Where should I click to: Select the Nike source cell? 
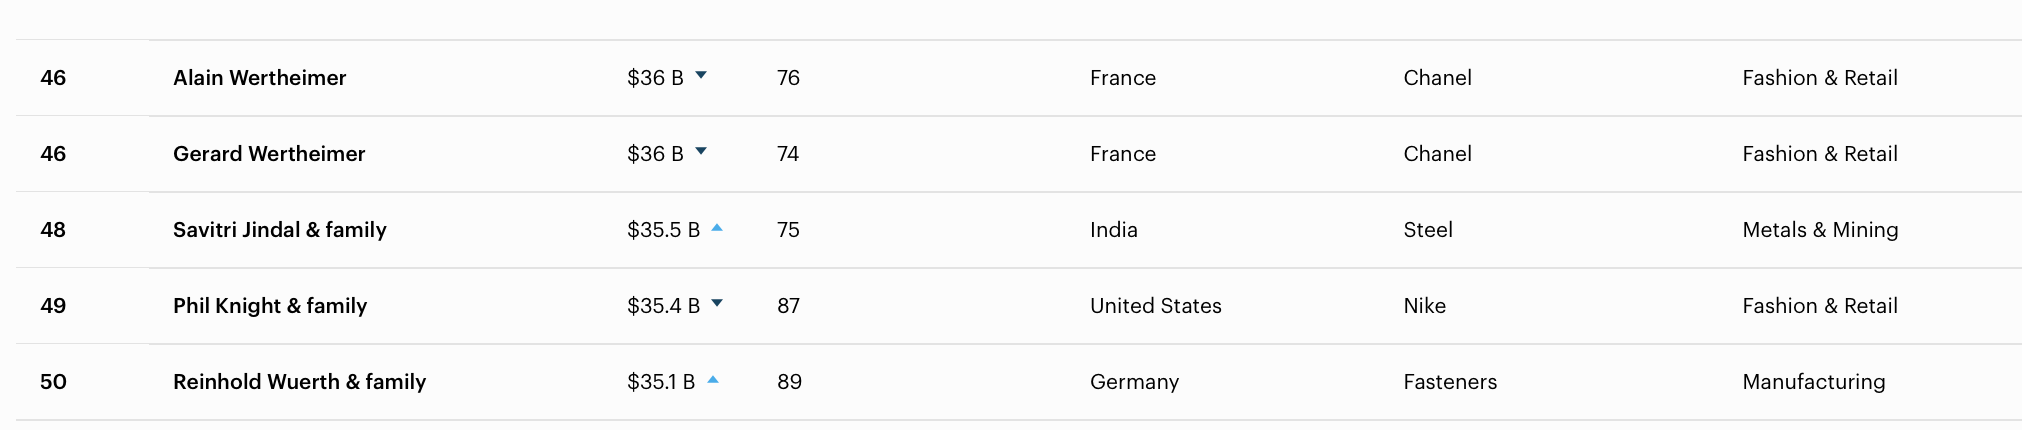pos(1424,306)
